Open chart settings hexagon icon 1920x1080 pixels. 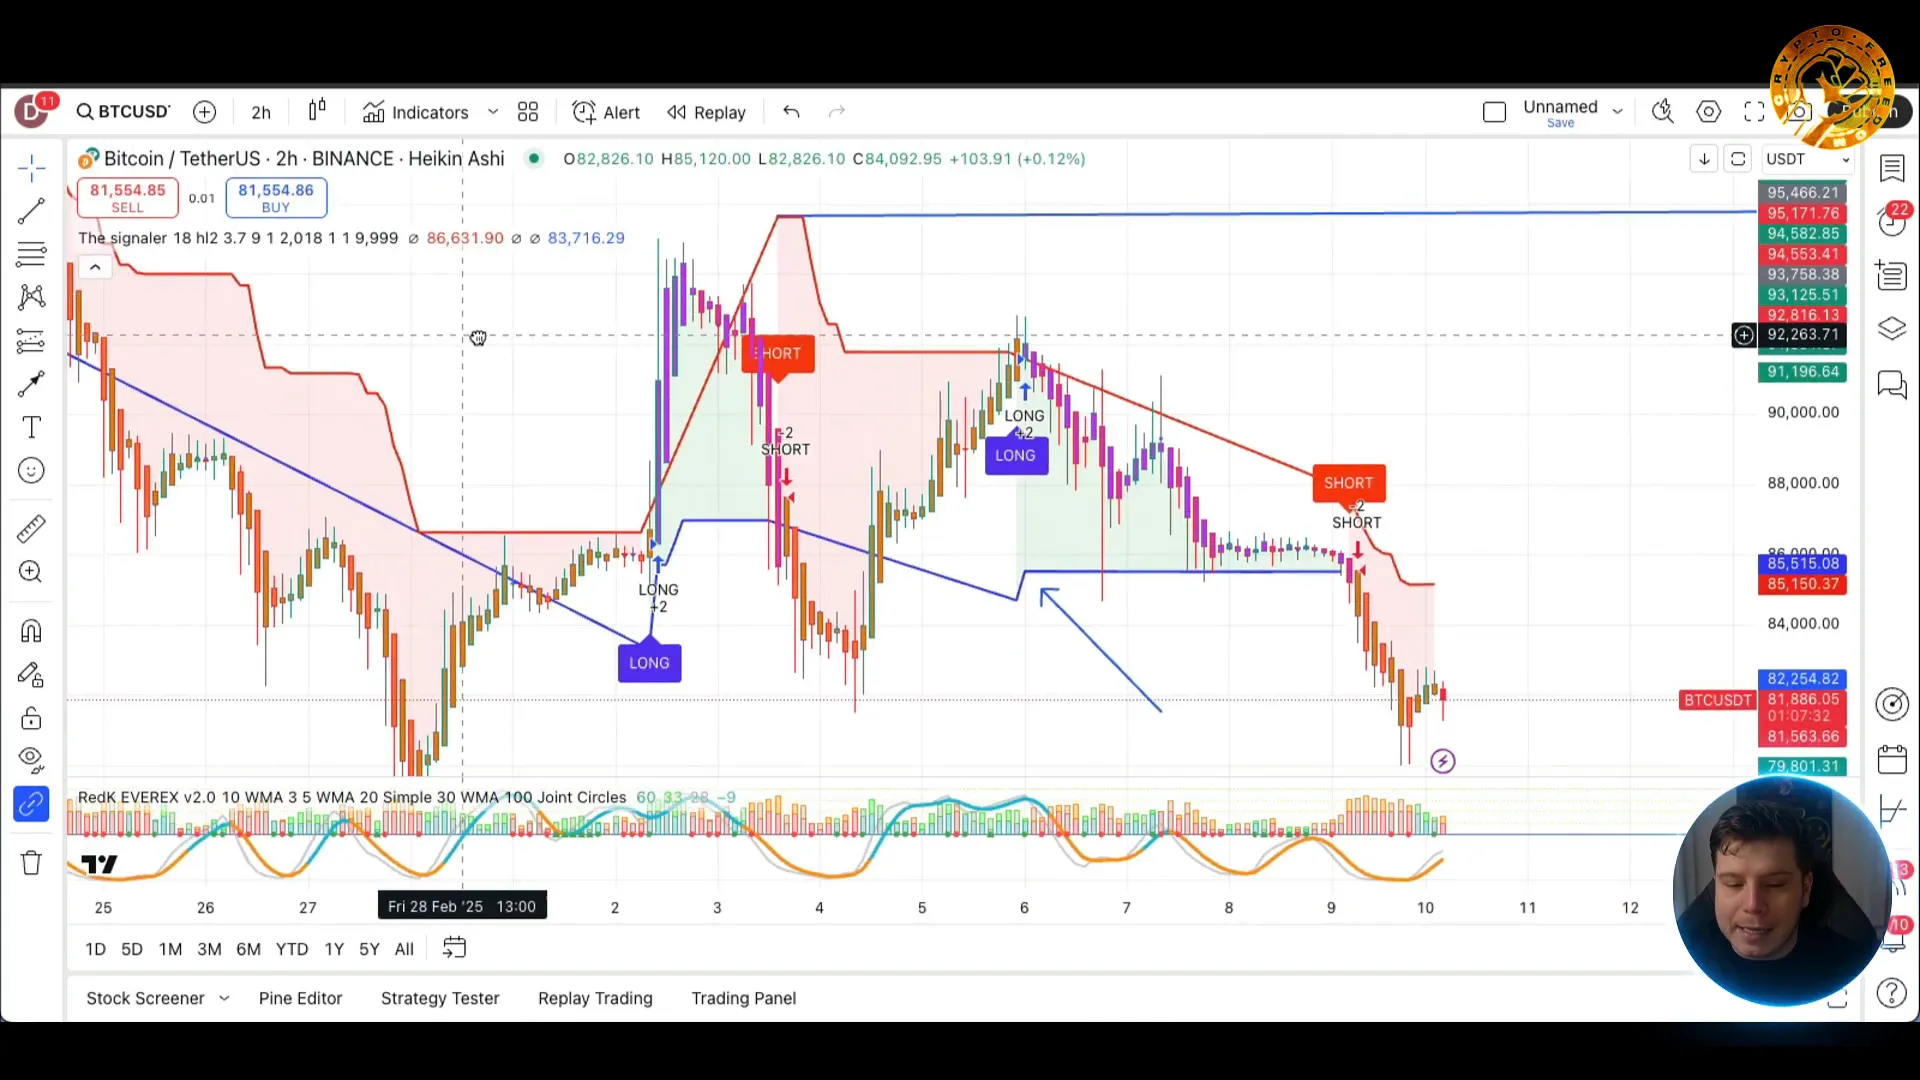pyautogui.click(x=1709, y=112)
